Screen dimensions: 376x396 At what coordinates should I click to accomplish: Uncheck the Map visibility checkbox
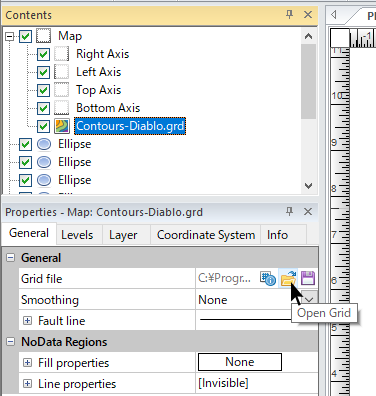tap(26, 36)
